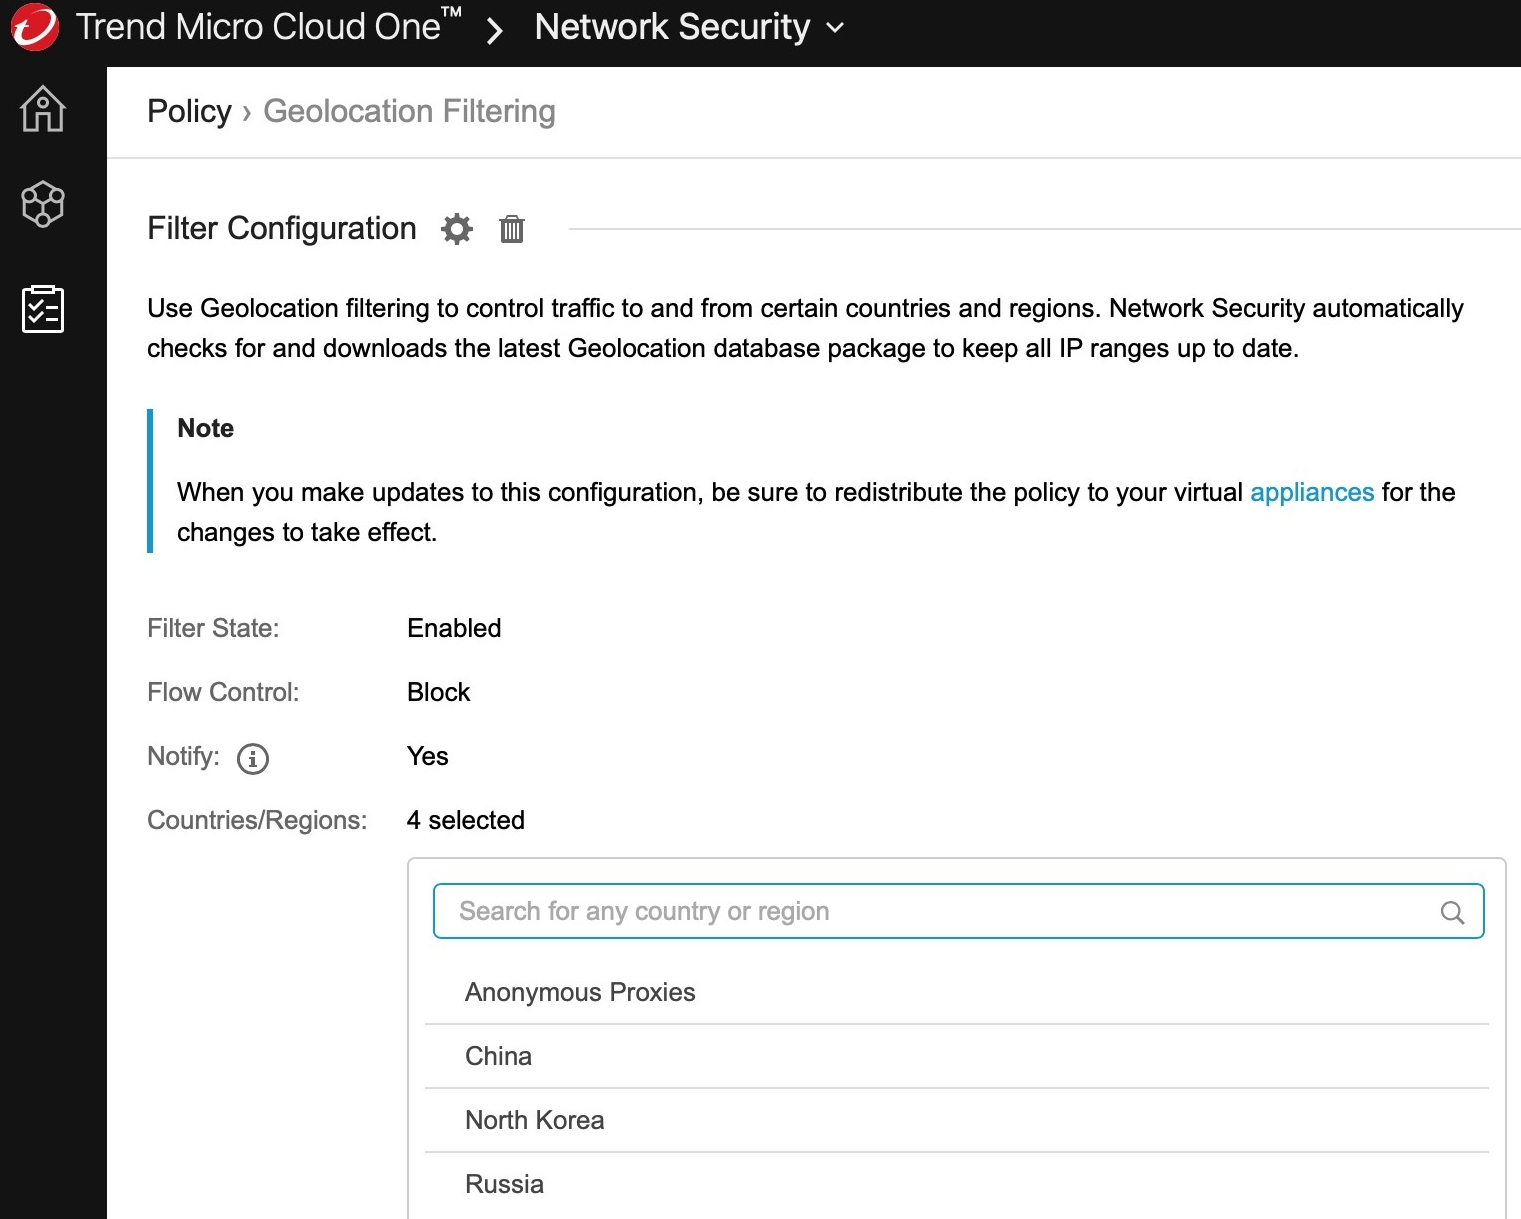Navigate to Policy breadcrumb
Screen dimensions: 1521x1219
point(189,111)
